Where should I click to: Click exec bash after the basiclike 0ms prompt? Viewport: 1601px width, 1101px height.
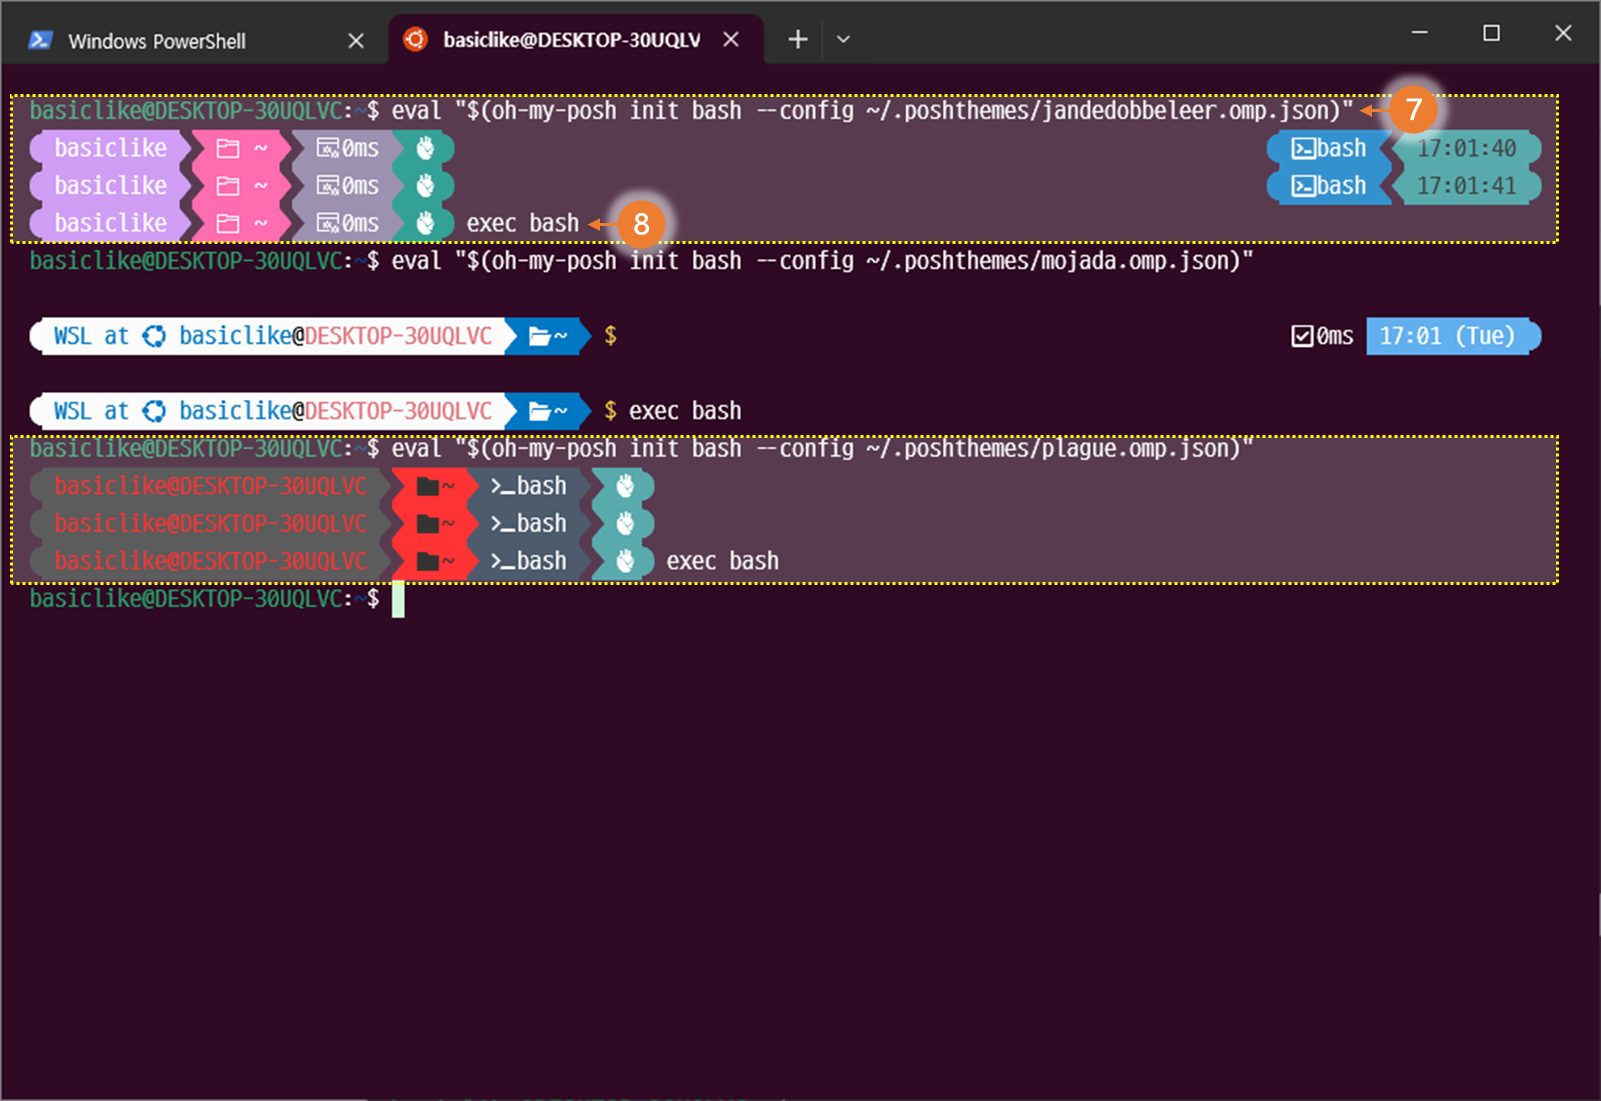(x=523, y=223)
